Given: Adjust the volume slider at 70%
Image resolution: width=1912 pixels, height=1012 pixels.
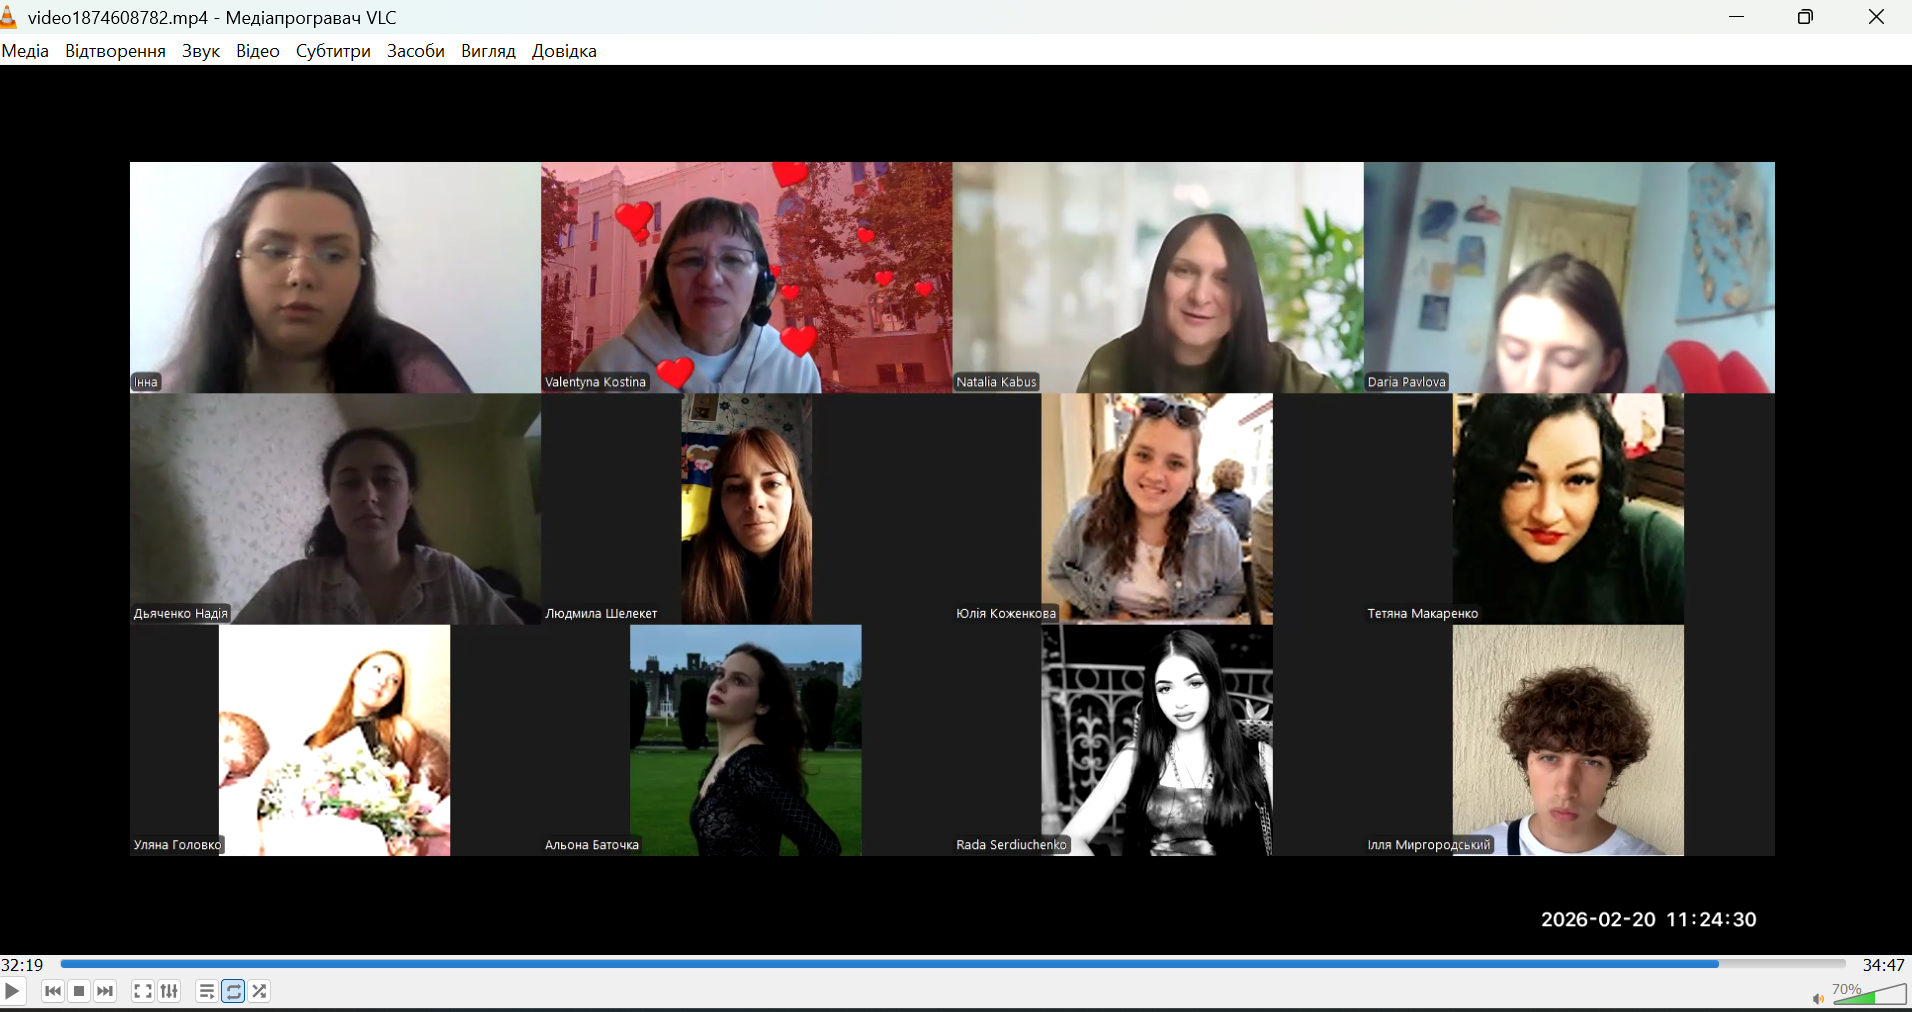Looking at the screenshot, I should click(1868, 995).
